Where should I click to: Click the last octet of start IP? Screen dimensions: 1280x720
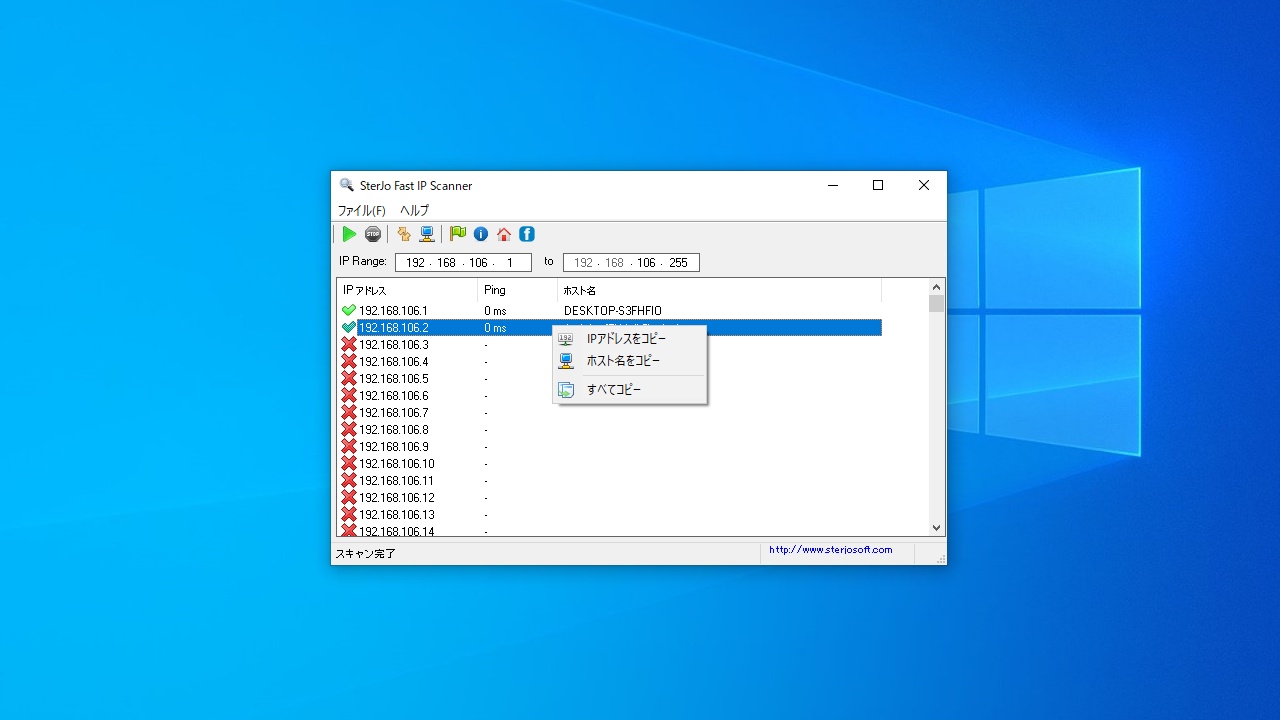510,263
